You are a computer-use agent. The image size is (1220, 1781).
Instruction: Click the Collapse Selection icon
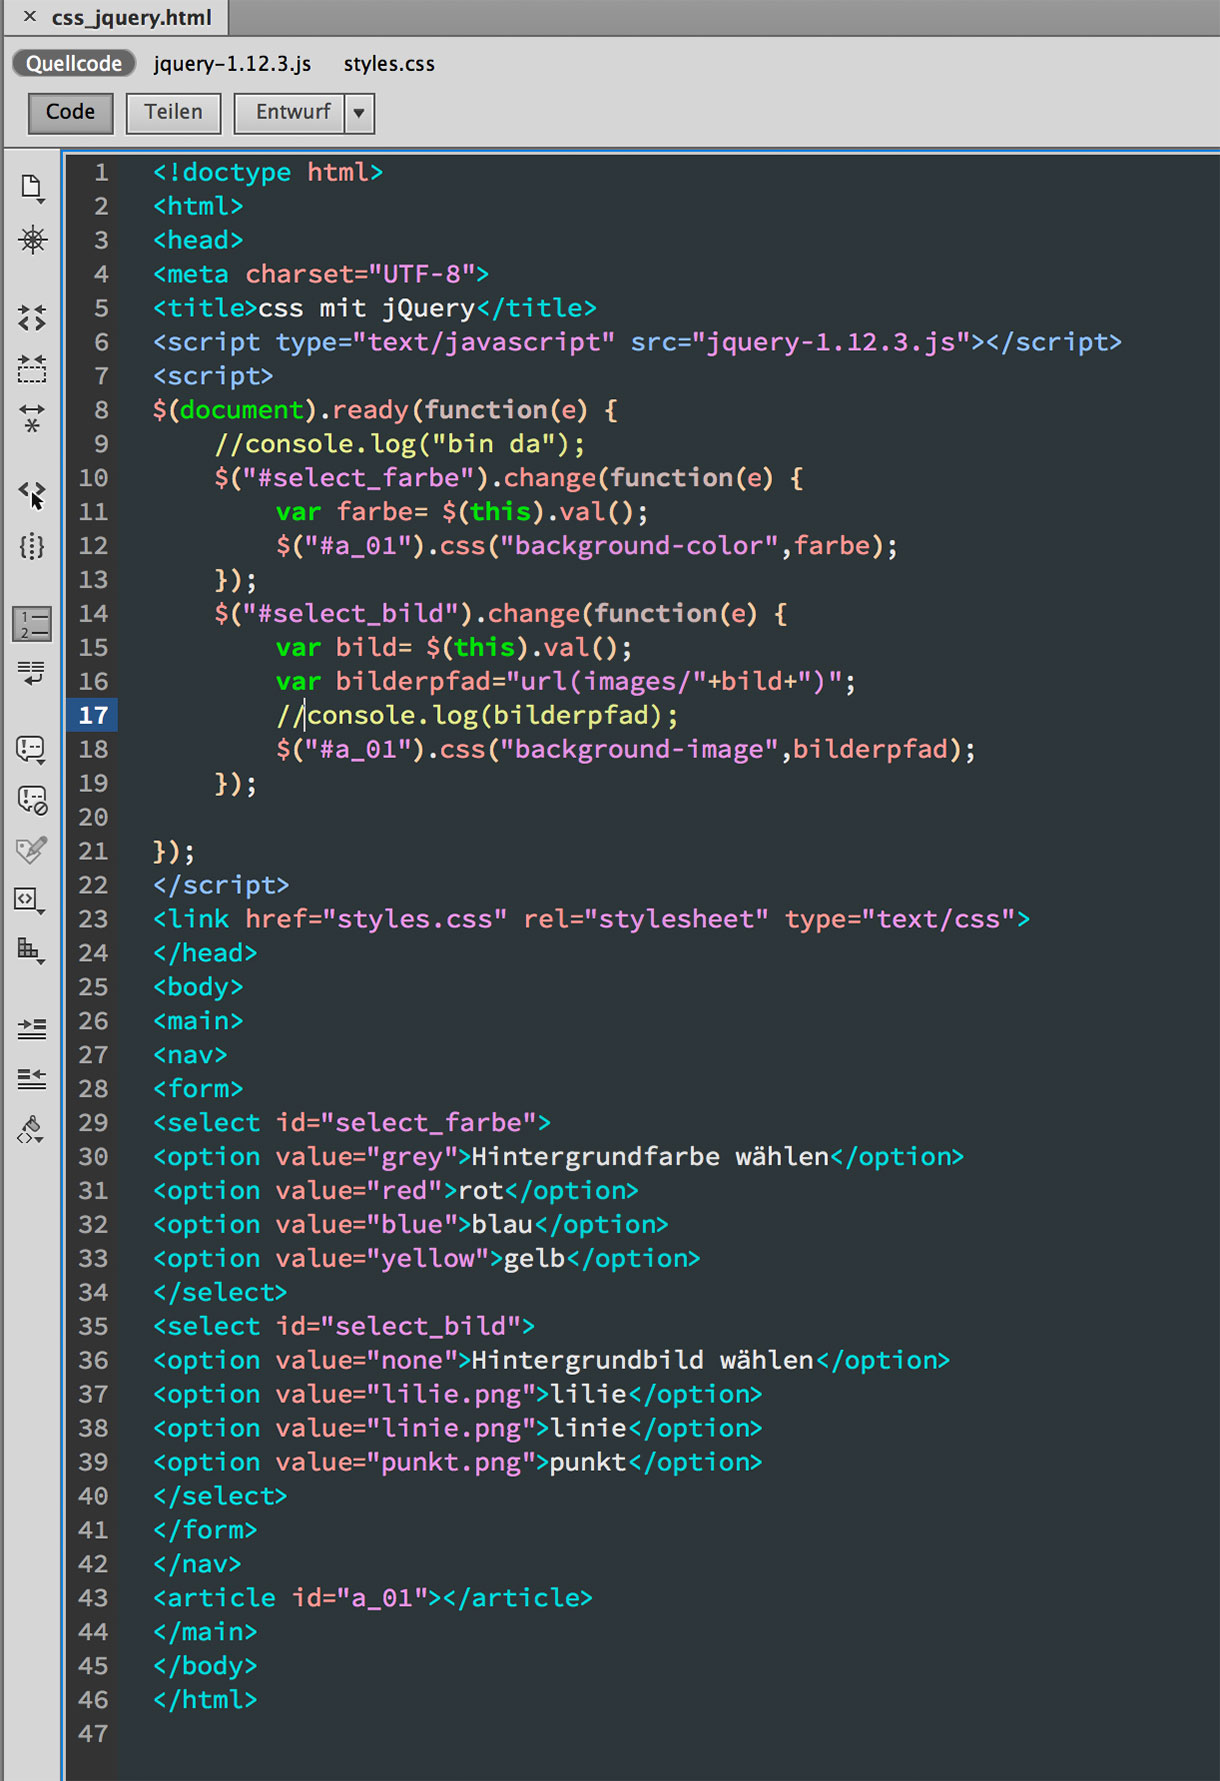pos(32,368)
